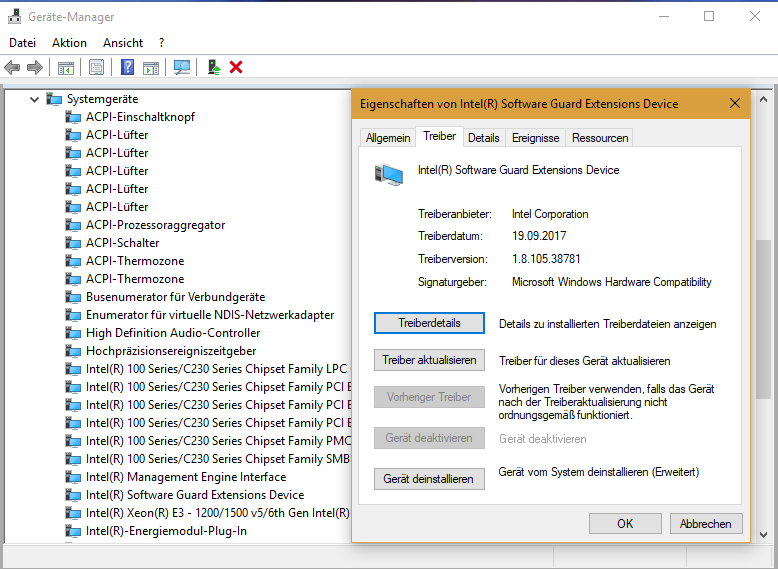Open the ? help menu

point(162,43)
